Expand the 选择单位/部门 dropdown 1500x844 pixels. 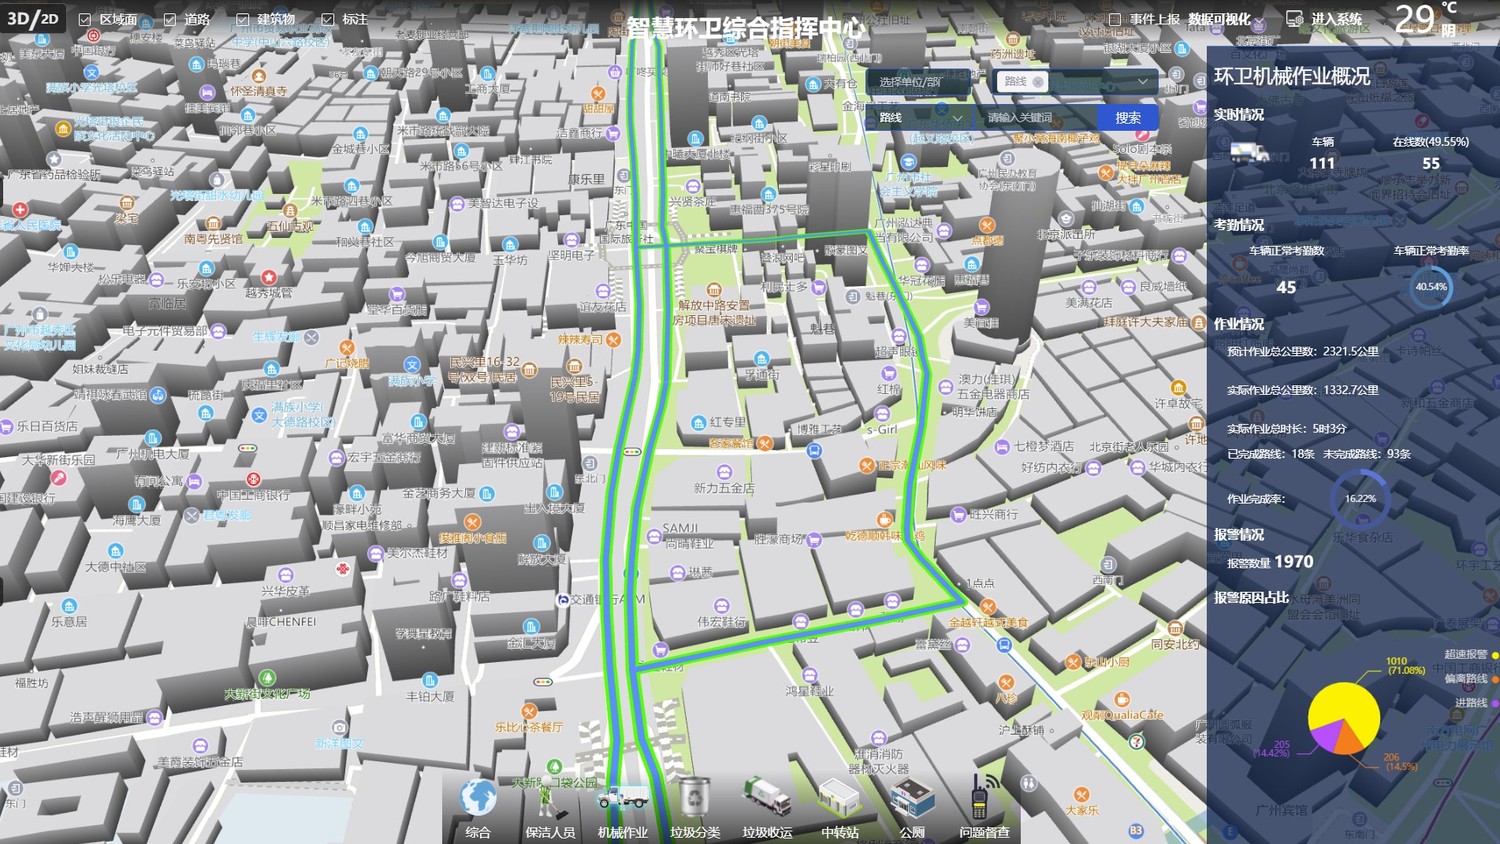pos(918,82)
